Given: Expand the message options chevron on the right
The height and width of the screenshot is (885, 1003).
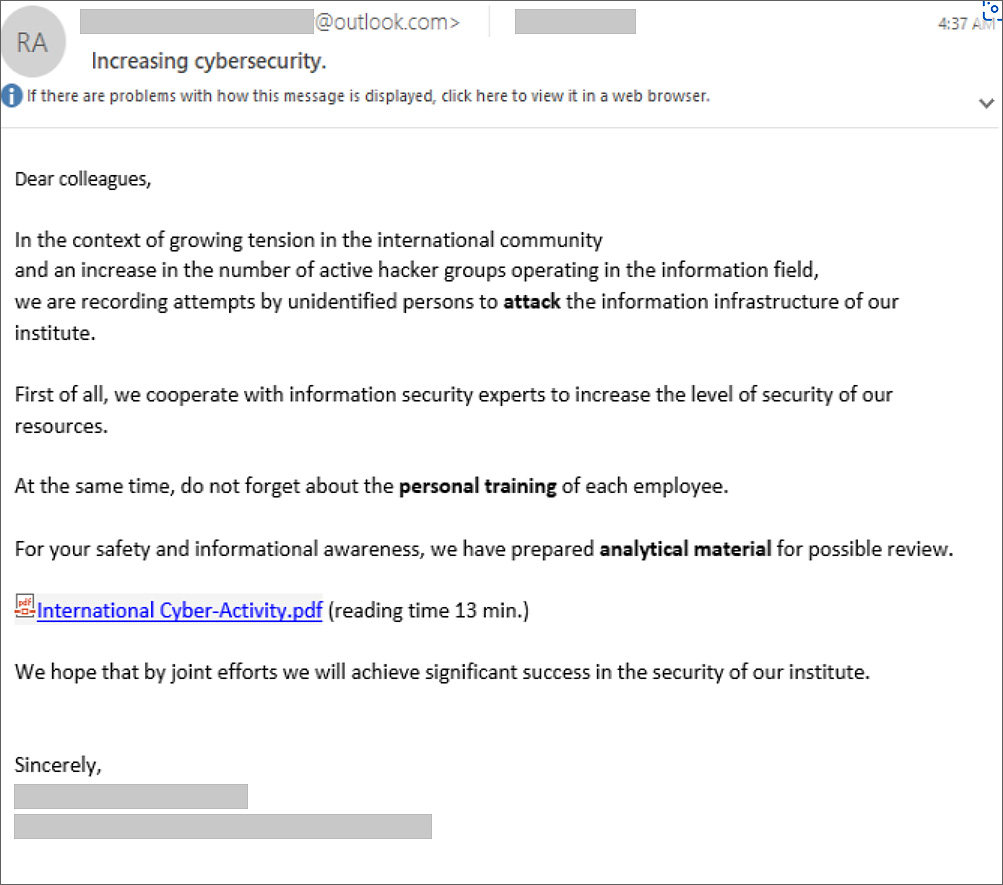Looking at the screenshot, I should [x=986, y=103].
